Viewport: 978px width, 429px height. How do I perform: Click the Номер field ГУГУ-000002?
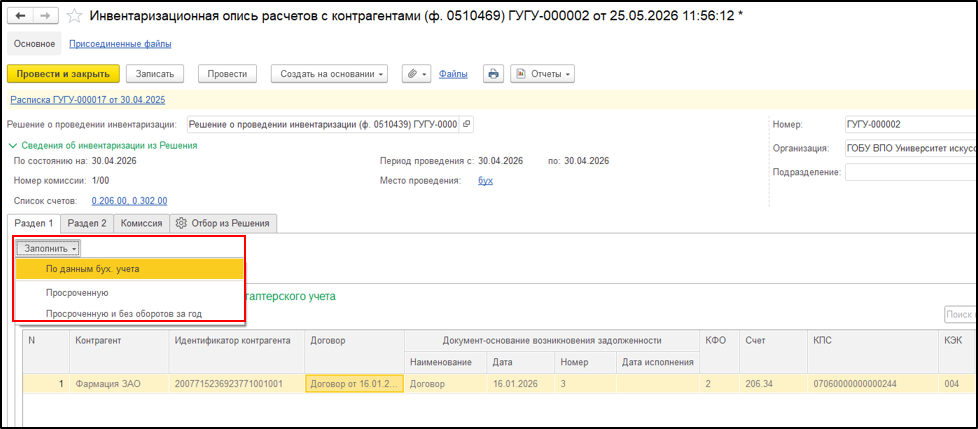tap(910, 125)
